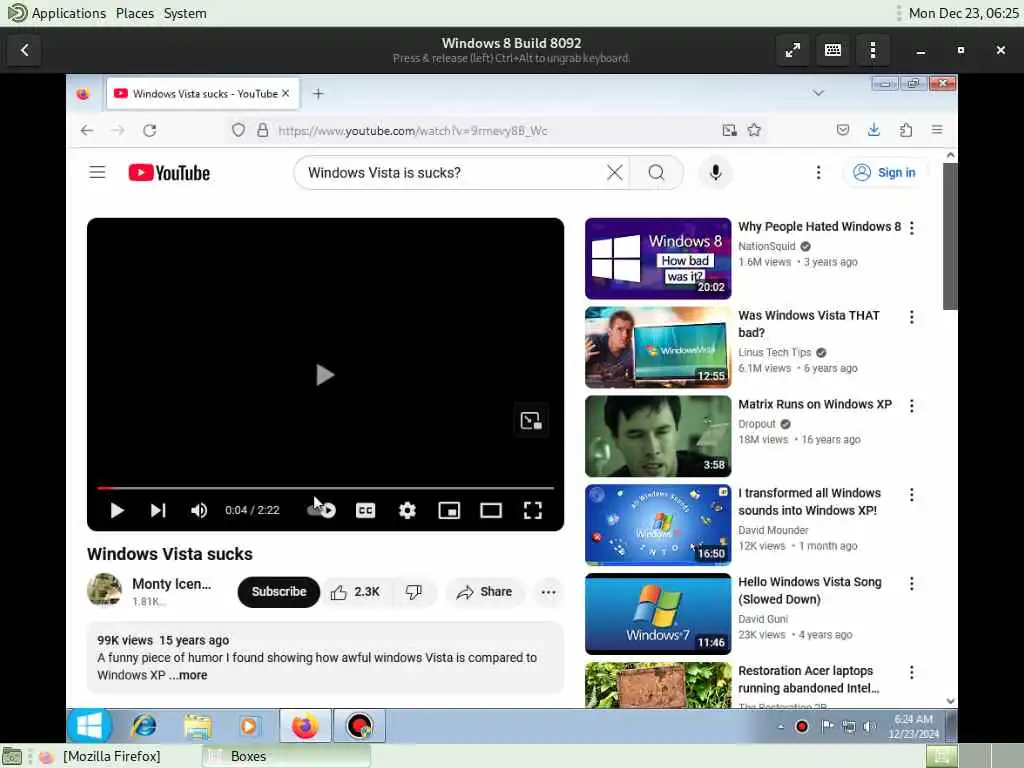The width and height of the screenshot is (1024, 768).
Task: Go back in Firefox
Action: pos(87,130)
